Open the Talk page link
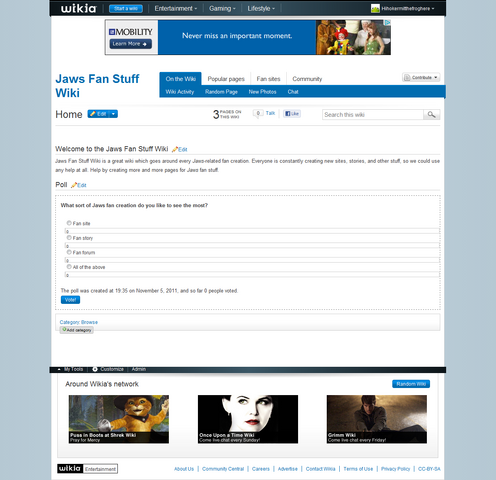The width and height of the screenshot is (496, 480). pos(270,113)
